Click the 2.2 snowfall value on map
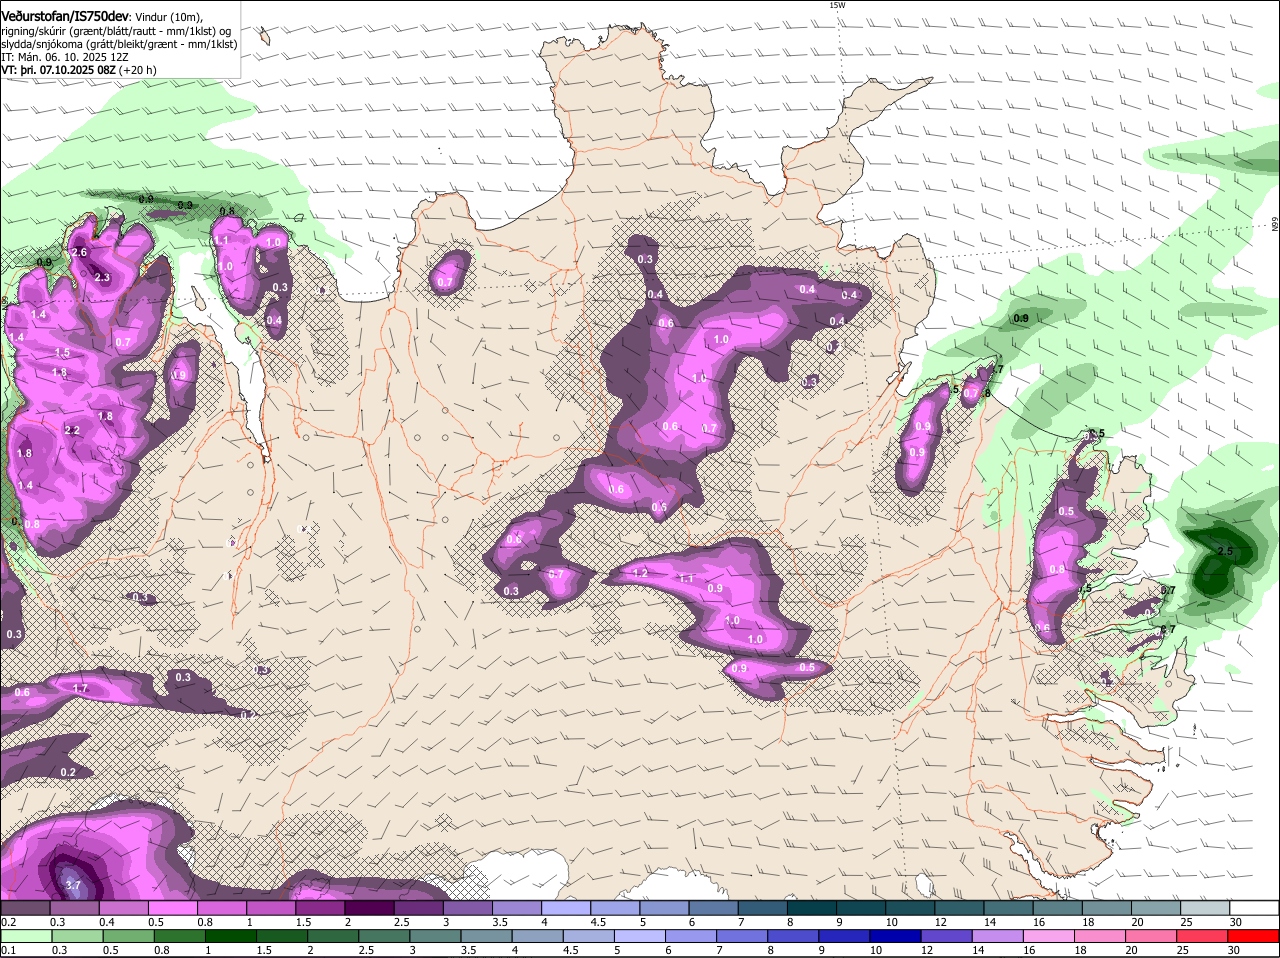Image resolution: width=1280 pixels, height=958 pixels. coord(72,430)
